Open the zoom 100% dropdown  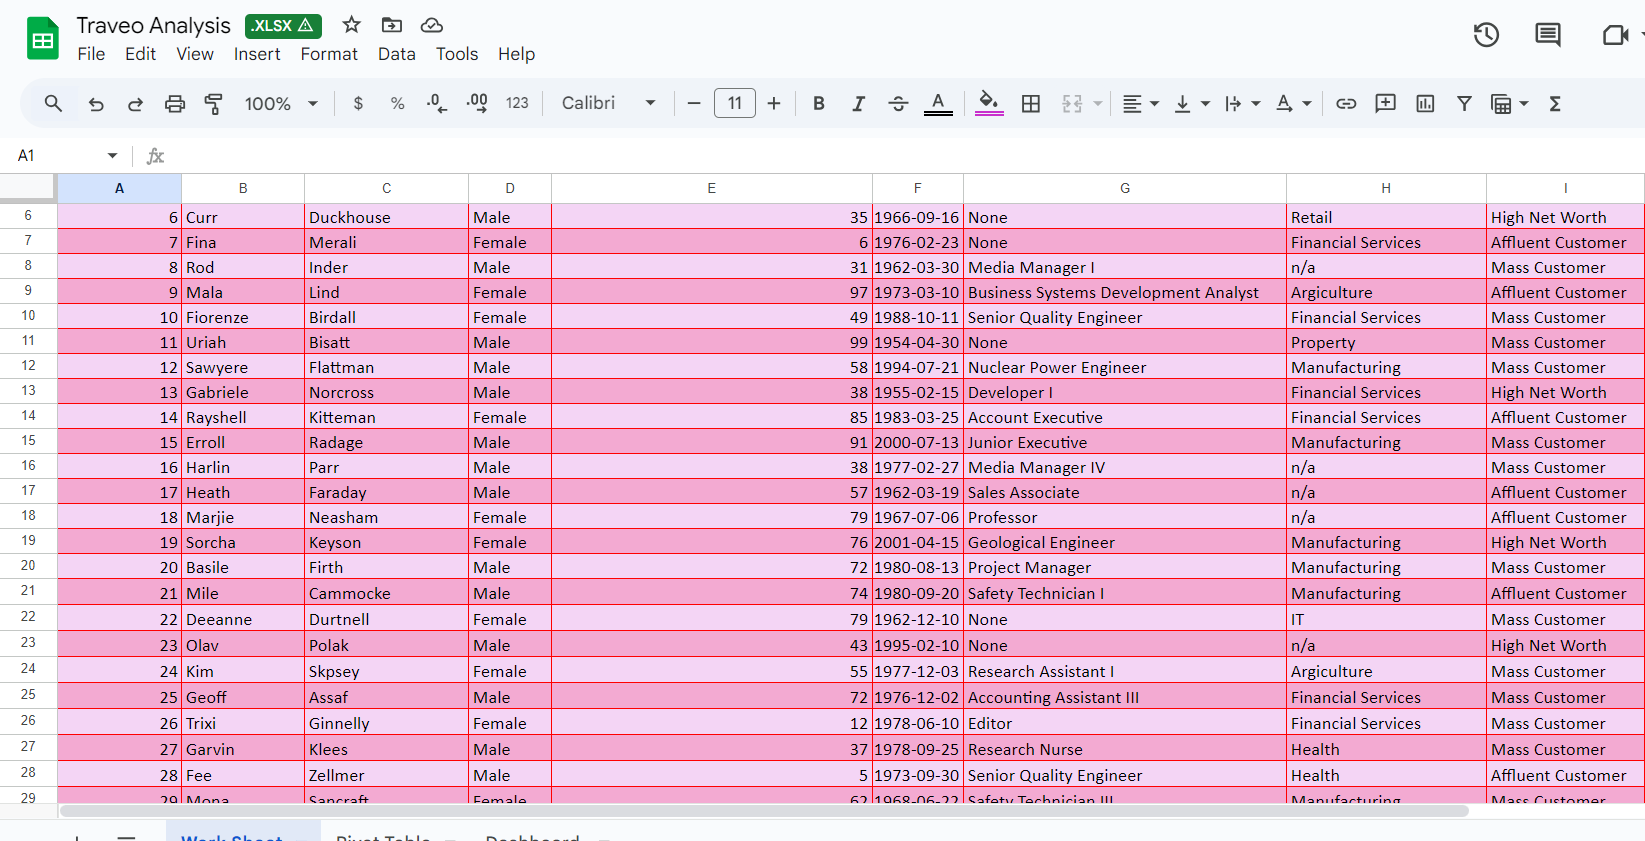click(281, 103)
